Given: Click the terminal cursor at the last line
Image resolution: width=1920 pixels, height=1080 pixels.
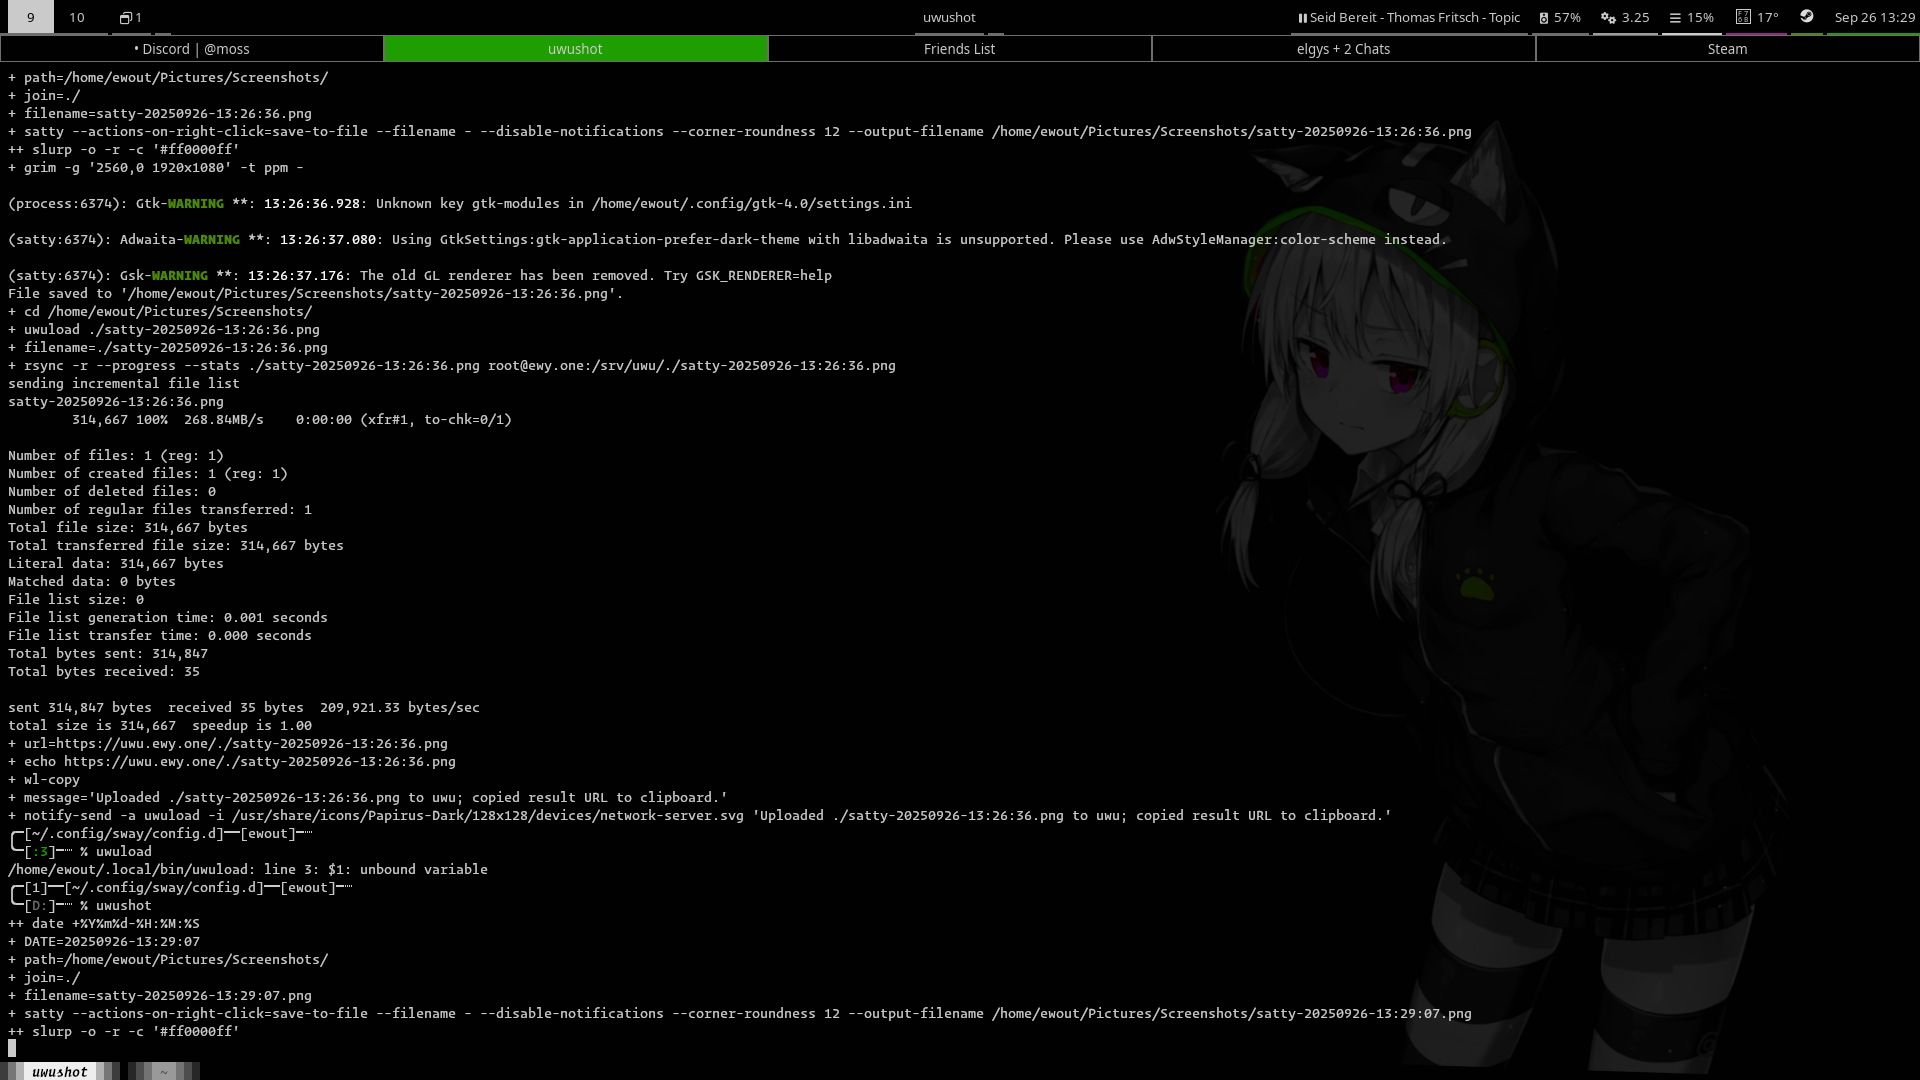Looking at the screenshot, I should click(x=12, y=1048).
